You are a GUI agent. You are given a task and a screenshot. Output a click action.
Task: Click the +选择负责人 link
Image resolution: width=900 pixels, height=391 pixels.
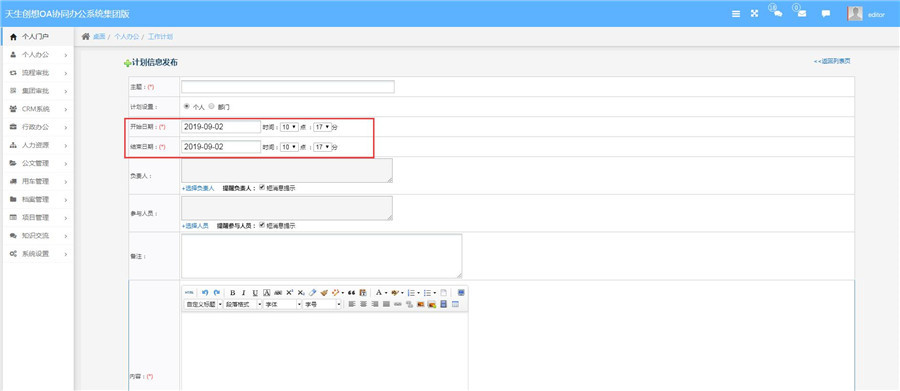[x=198, y=188]
